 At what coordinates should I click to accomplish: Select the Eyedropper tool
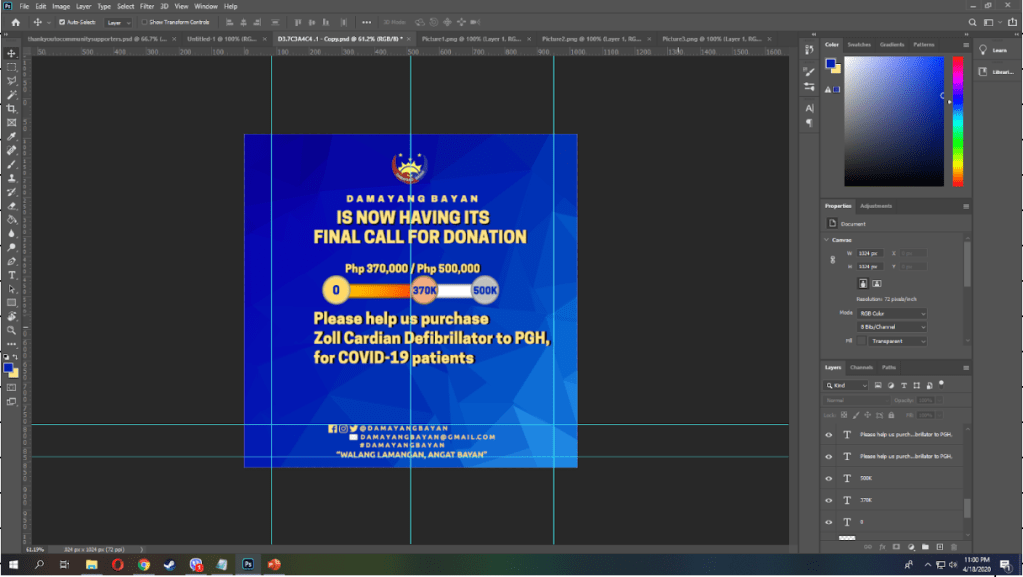[x=11, y=136]
